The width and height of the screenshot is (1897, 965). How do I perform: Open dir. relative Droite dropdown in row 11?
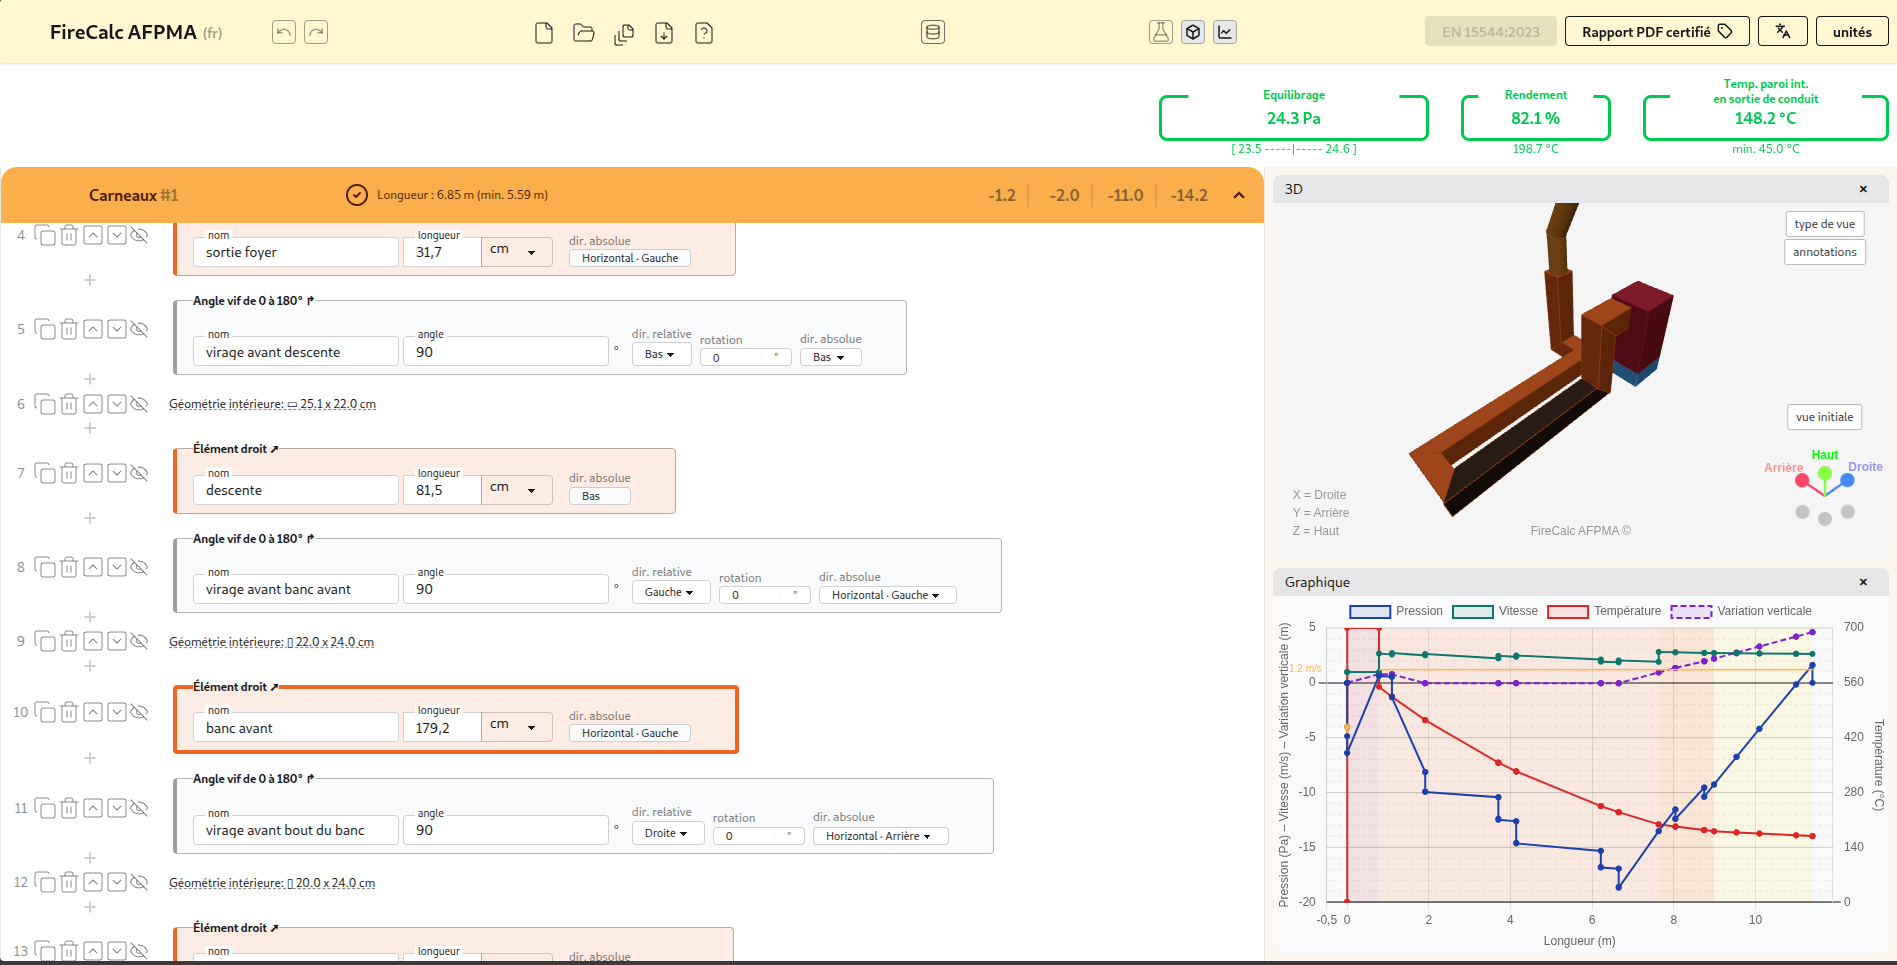pyautogui.click(x=667, y=833)
